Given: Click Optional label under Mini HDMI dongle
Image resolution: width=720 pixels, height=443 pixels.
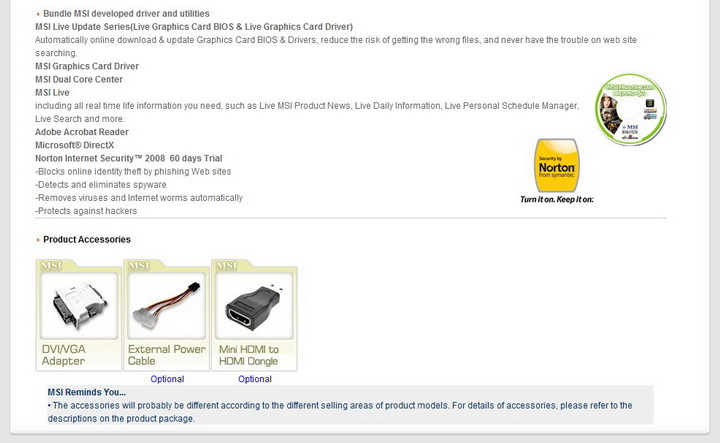Looking at the screenshot, I should pos(255,379).
